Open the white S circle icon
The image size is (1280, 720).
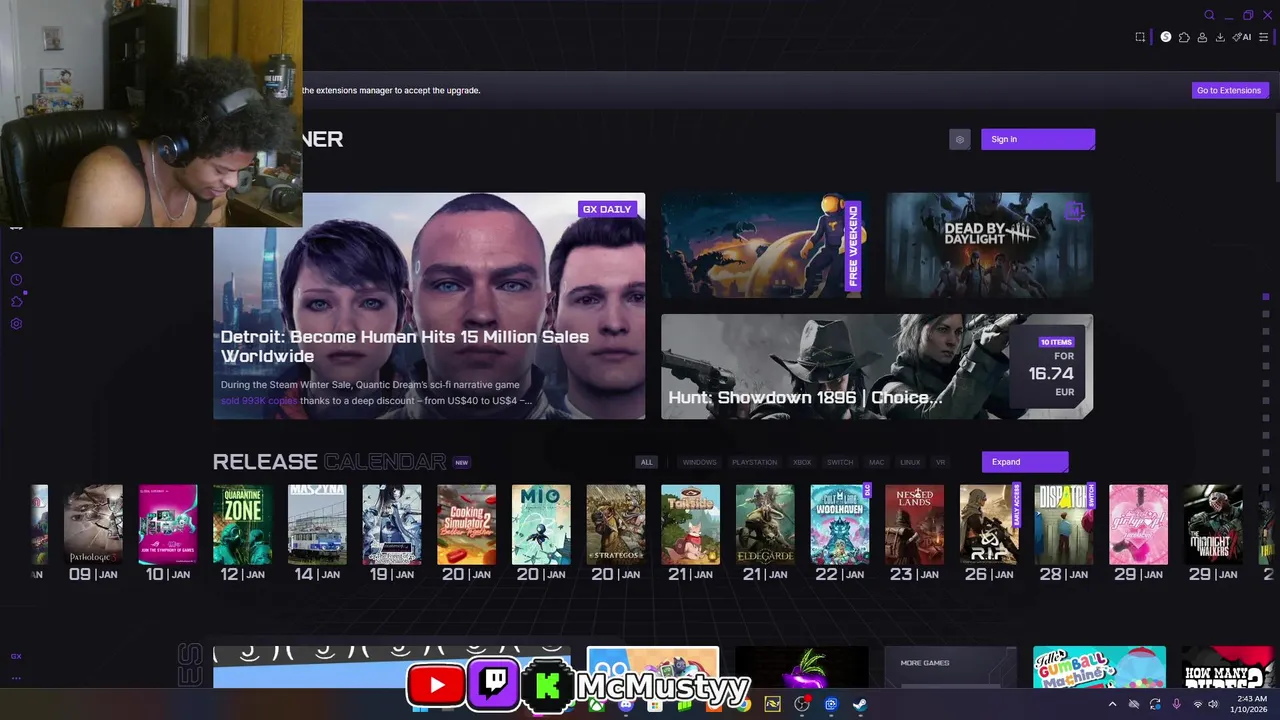(1166, 37)
